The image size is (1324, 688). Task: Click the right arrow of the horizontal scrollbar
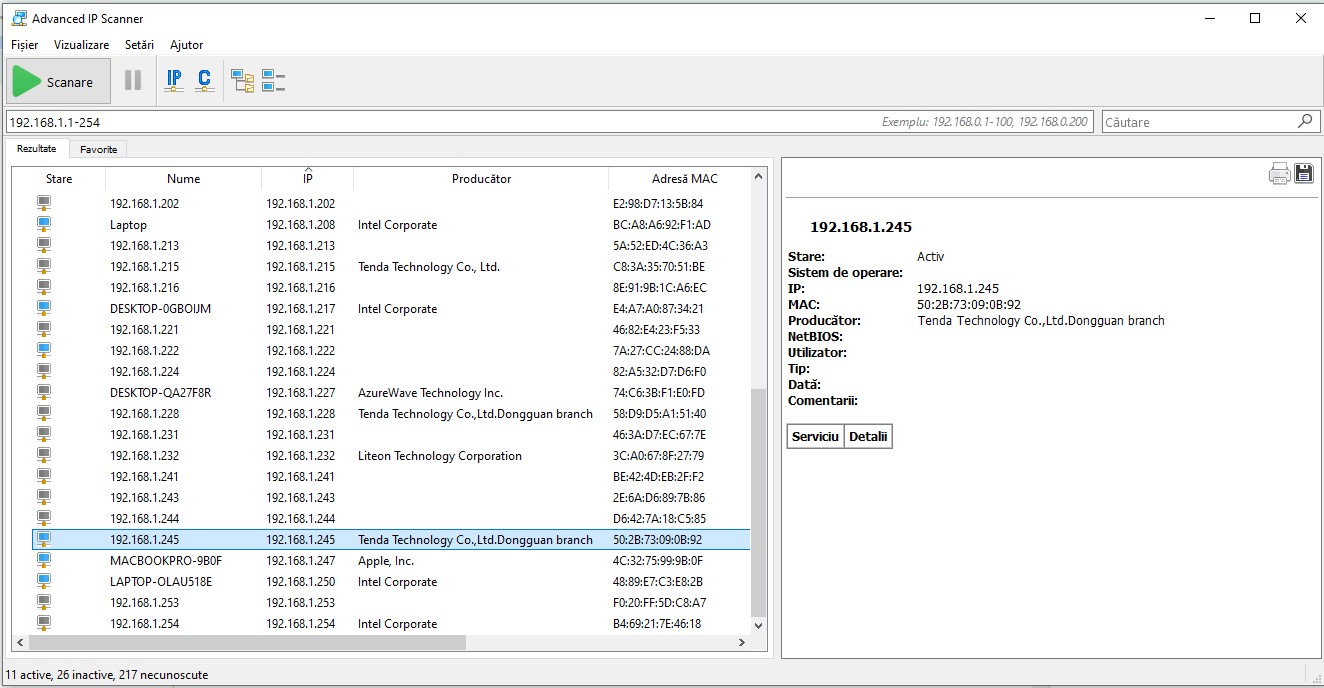point(741,643)
